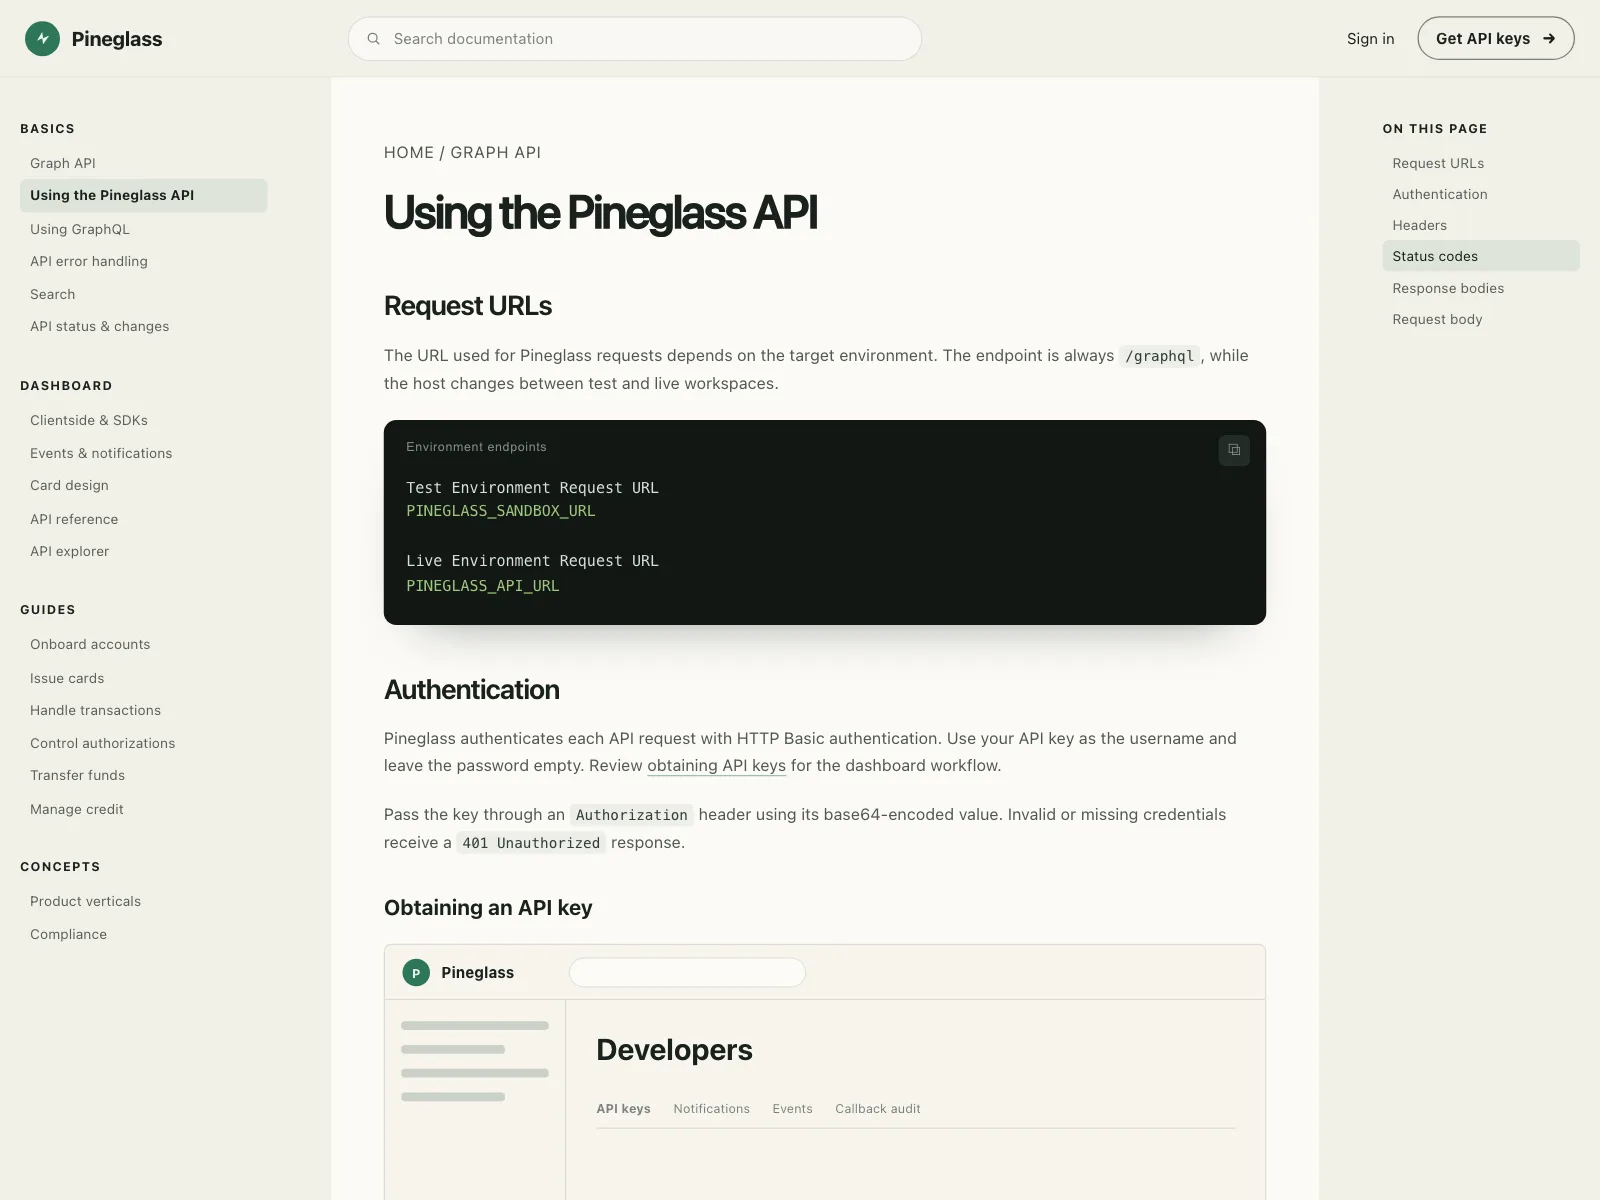1600x1200 pixels.
Task: Click the Obtaining an API key heading
Action: click(488, 908)
